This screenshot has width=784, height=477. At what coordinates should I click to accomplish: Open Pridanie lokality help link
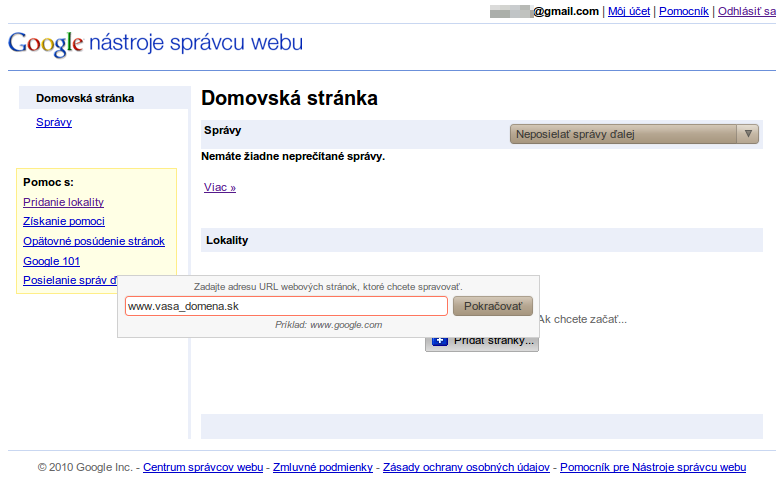pyautogui.click(x=64, y=202)
